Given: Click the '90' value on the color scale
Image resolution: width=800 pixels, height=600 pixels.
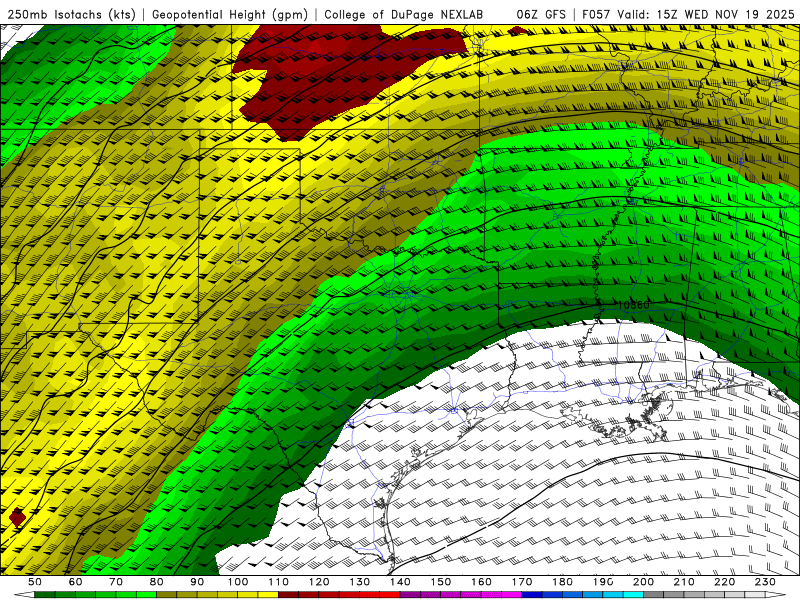Looking at the screenshot, I should [x=197, y=582].
